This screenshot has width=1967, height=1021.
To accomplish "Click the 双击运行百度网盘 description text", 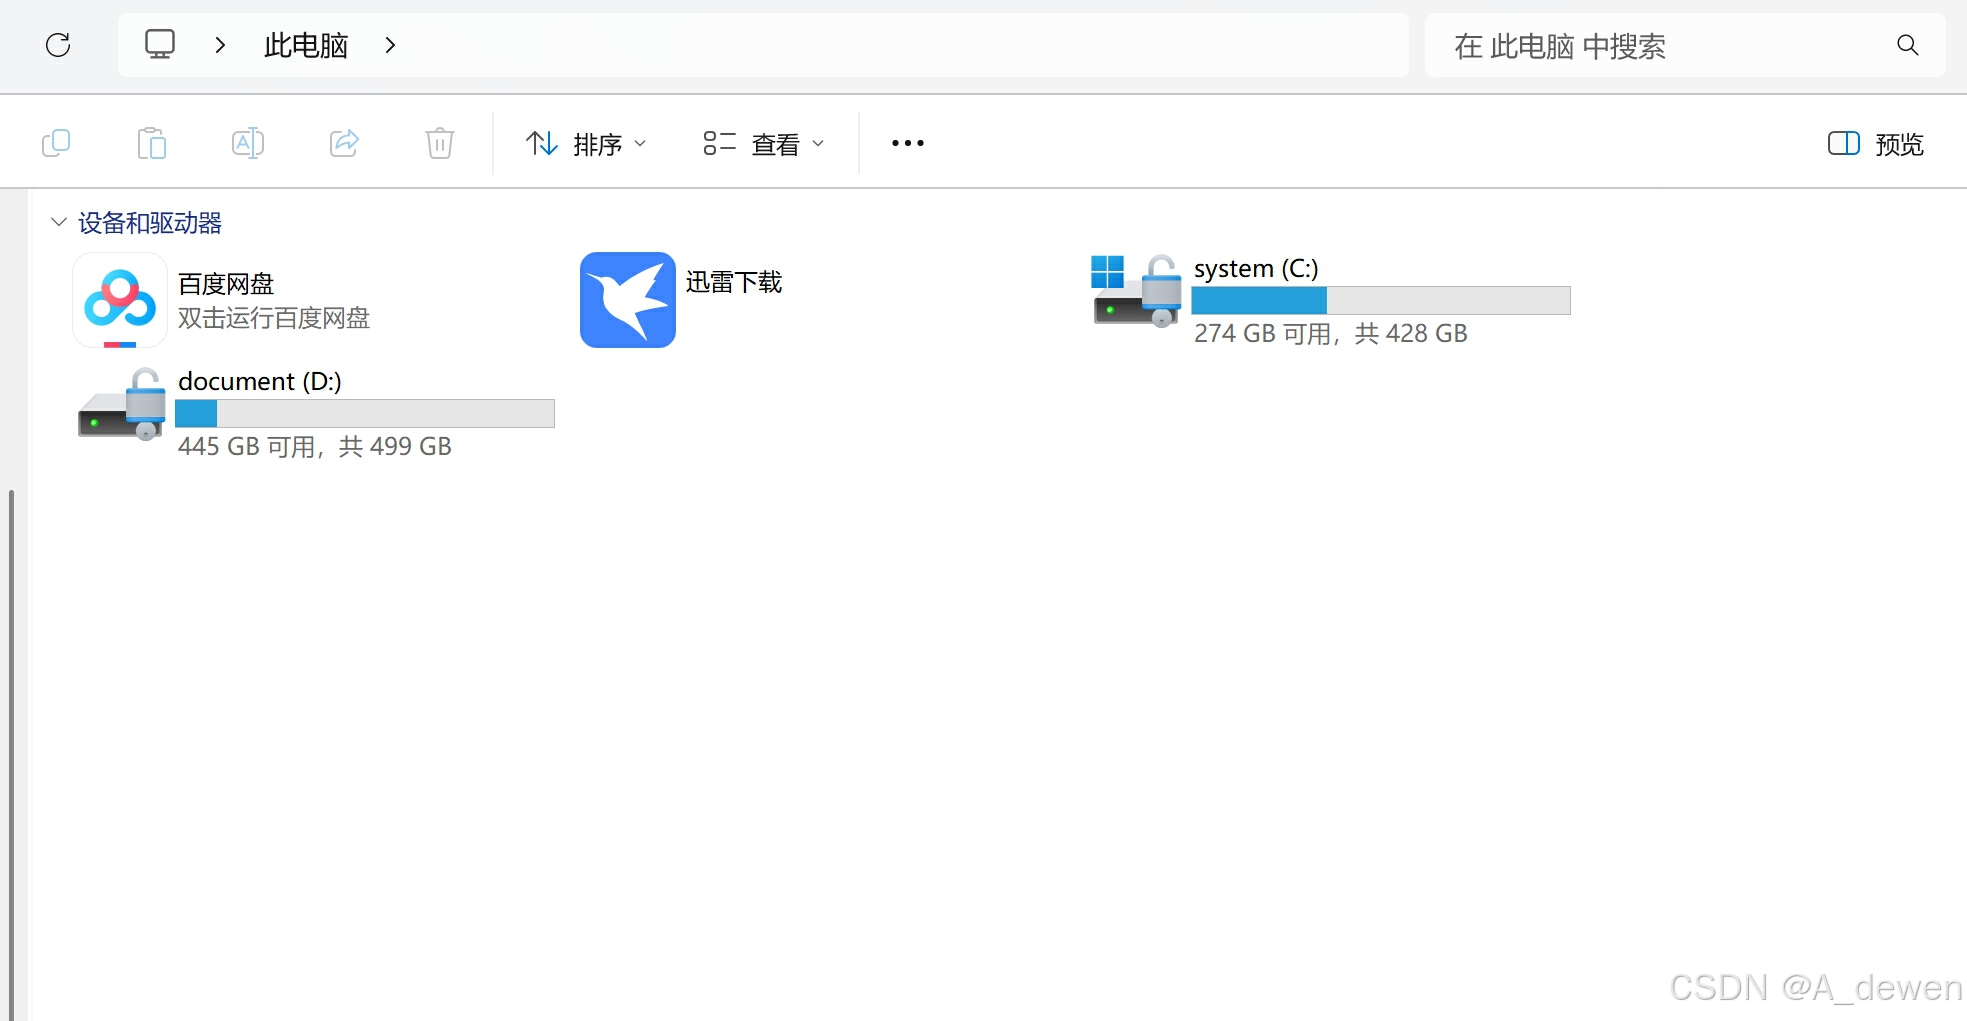I will (274, 318).
